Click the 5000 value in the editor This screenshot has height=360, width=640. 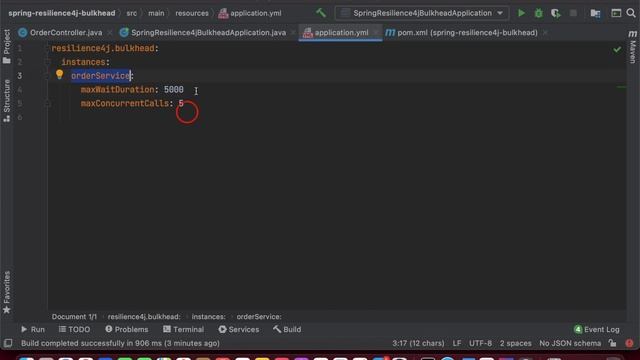(x=173, y=90)
